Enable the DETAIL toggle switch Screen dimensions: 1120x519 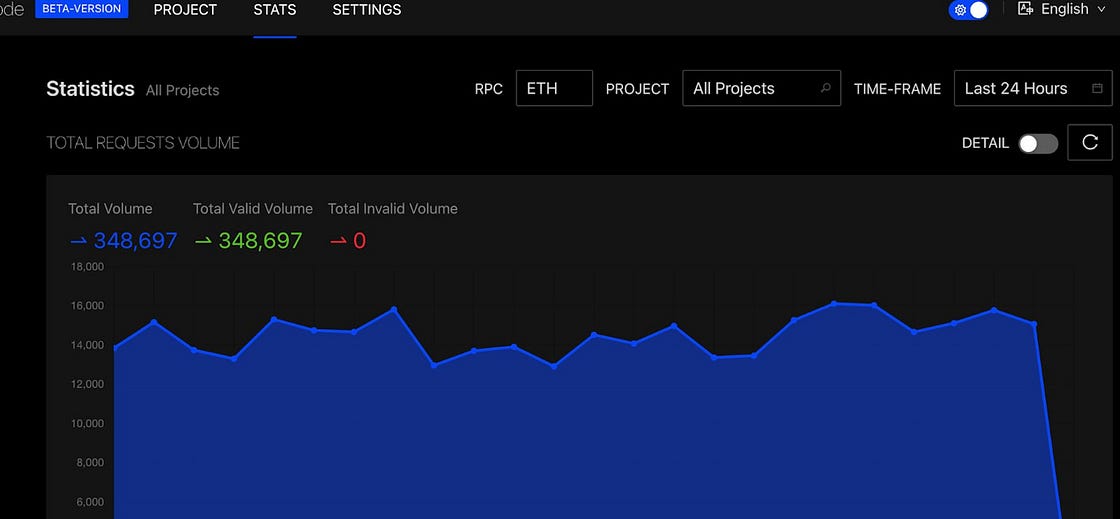1038,143
